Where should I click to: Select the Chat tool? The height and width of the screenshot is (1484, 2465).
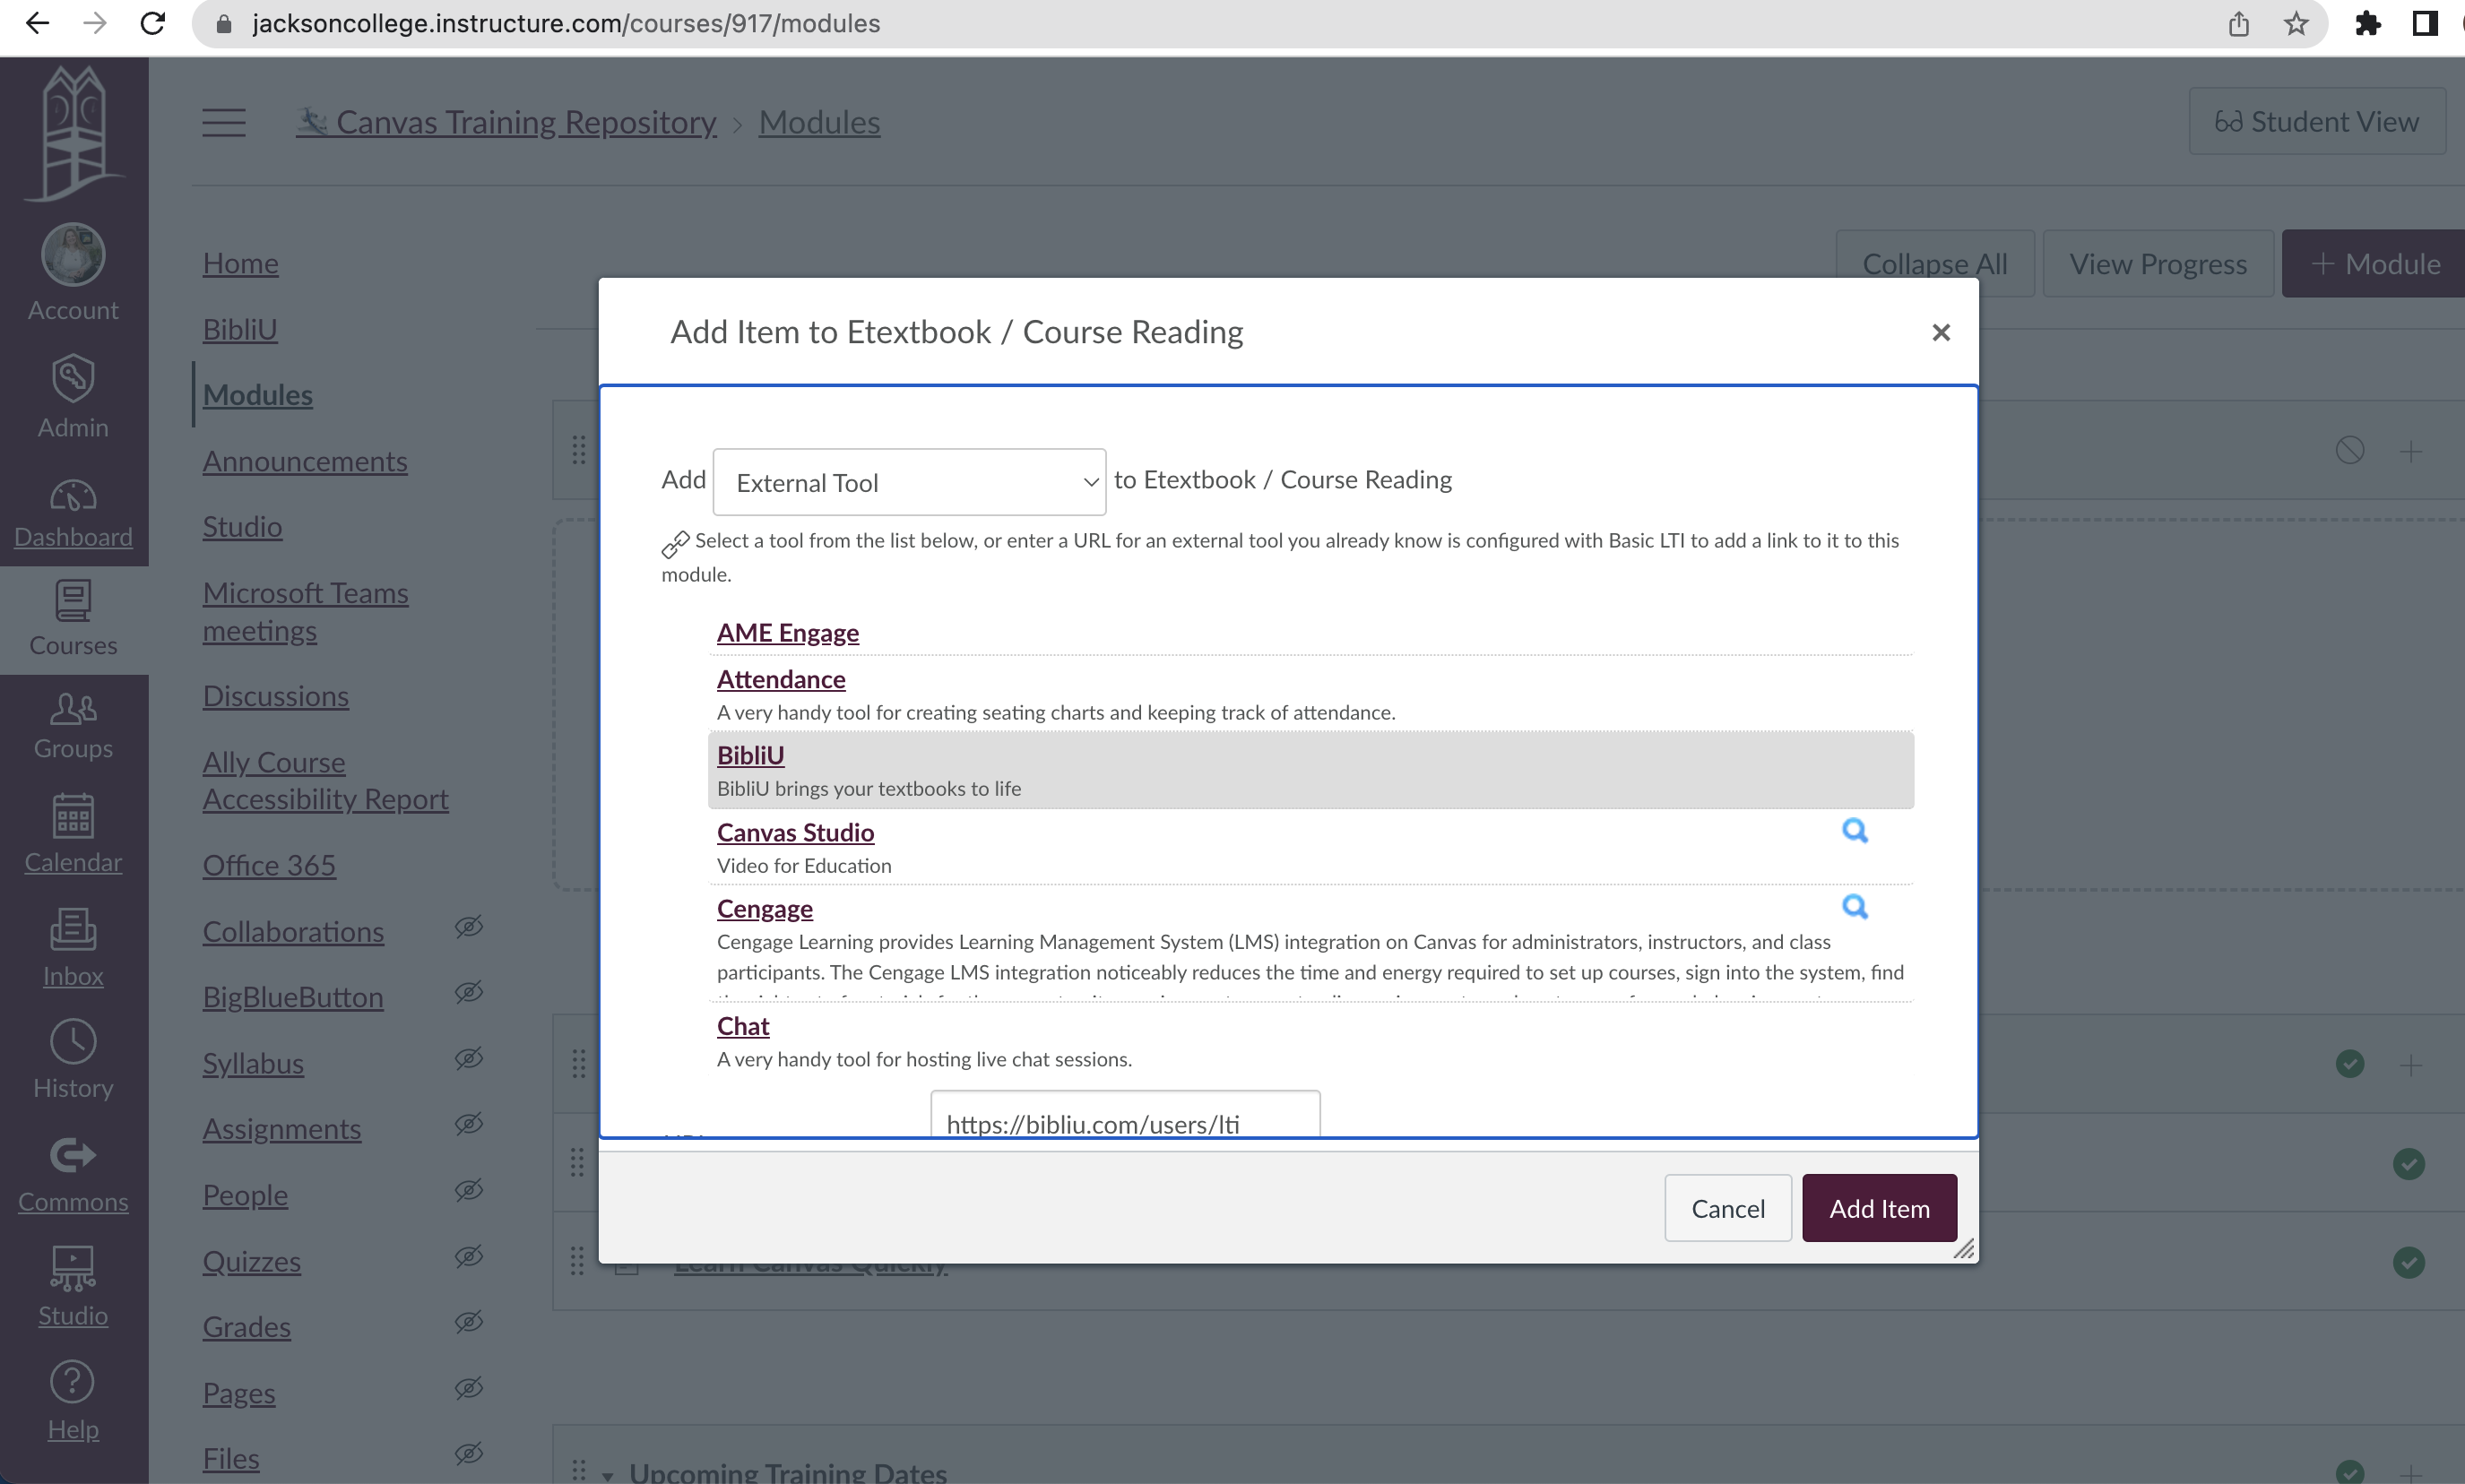pyautogui.click(x=743, y=1026)
